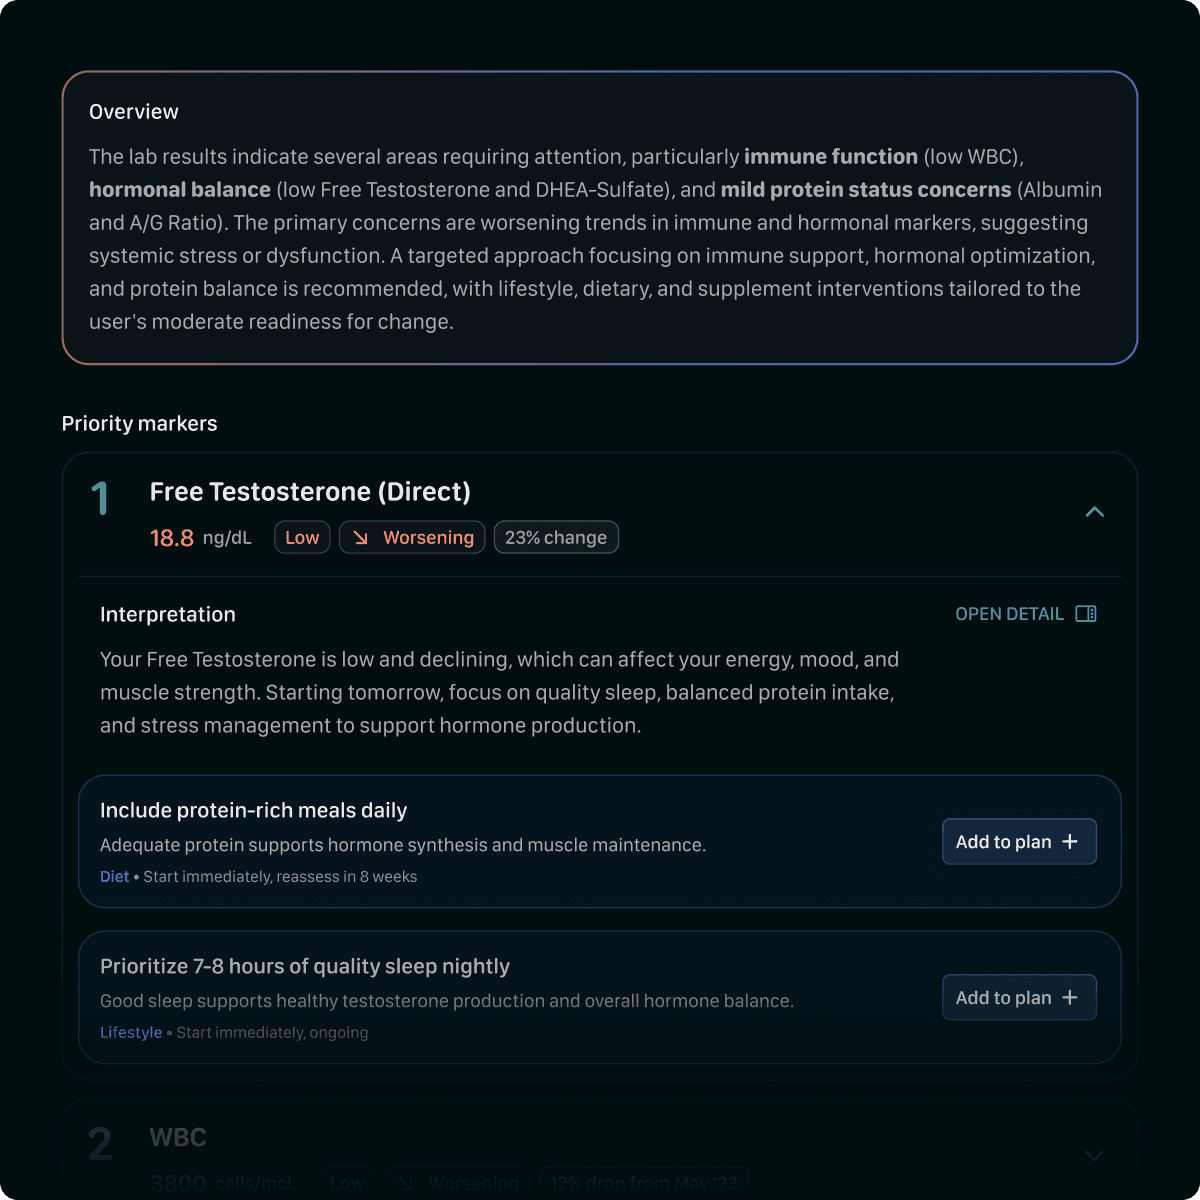Open detail view using the panel icon
The height and width of the screenshot is (1200, 1200).
(1086, 613)
